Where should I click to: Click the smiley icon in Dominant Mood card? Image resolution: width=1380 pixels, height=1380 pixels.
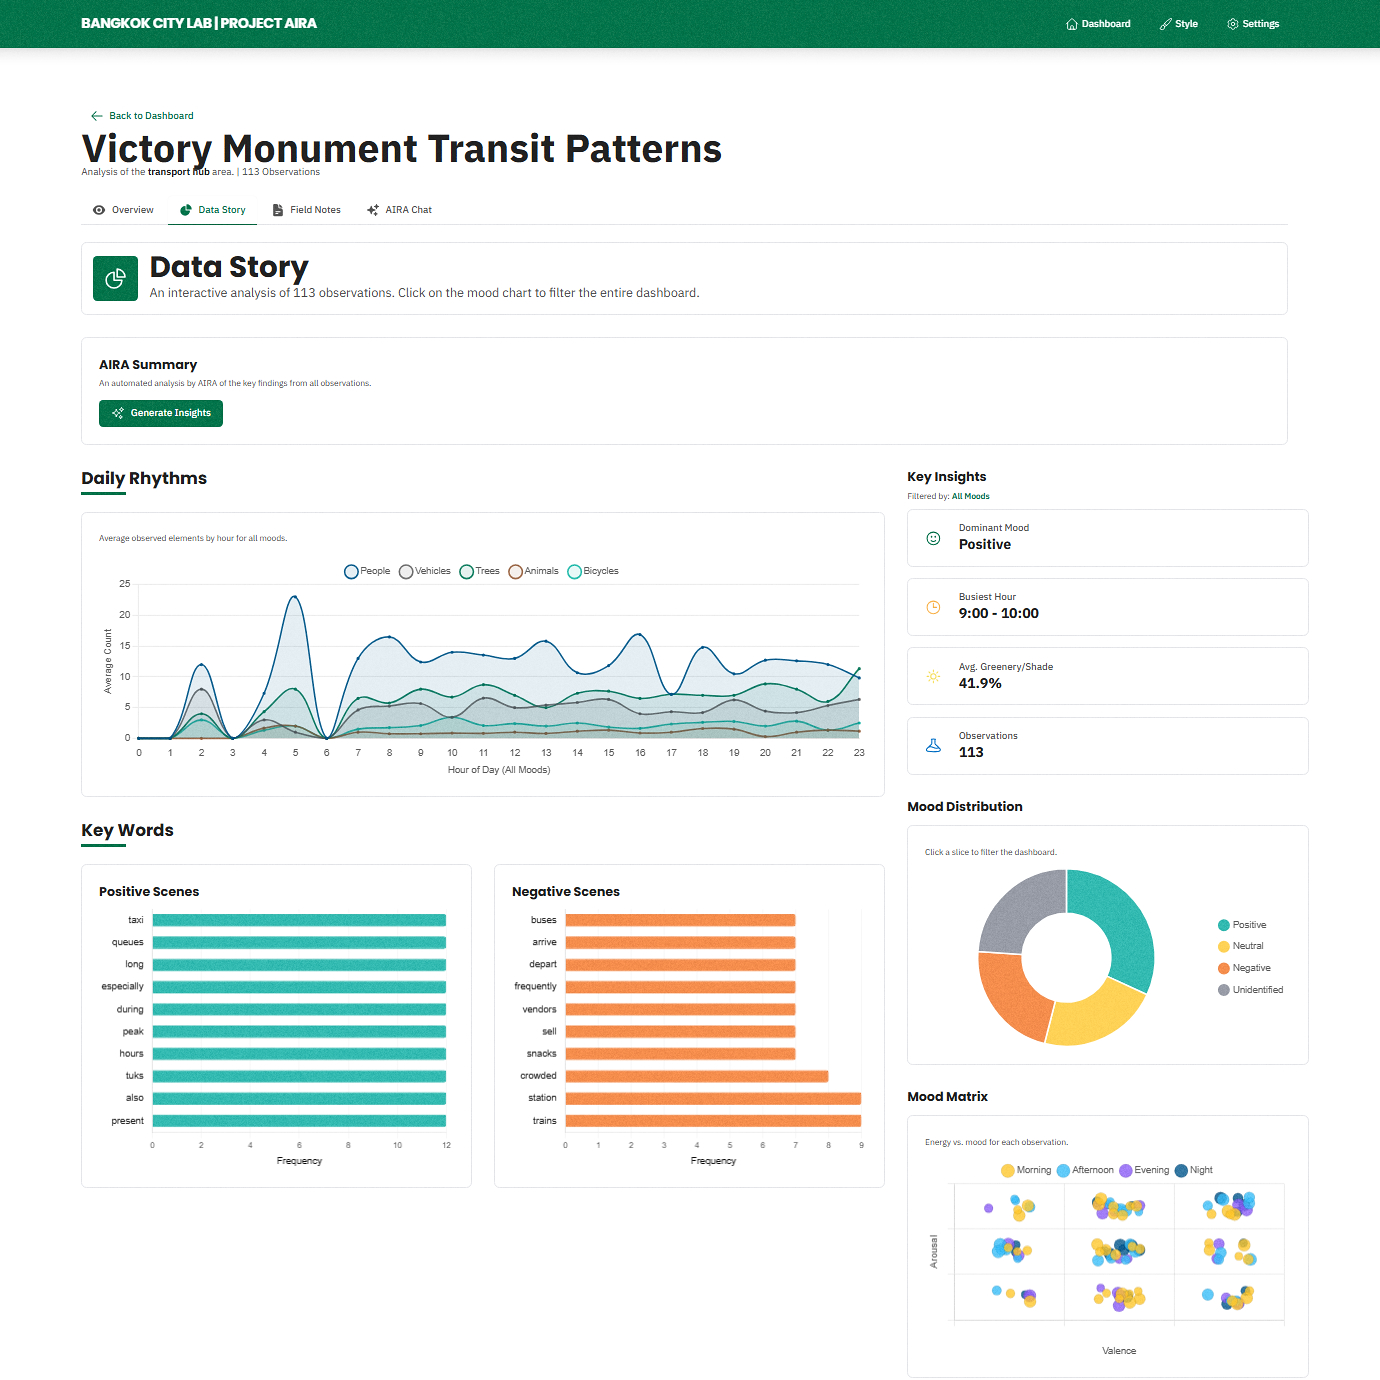(933, 538)
